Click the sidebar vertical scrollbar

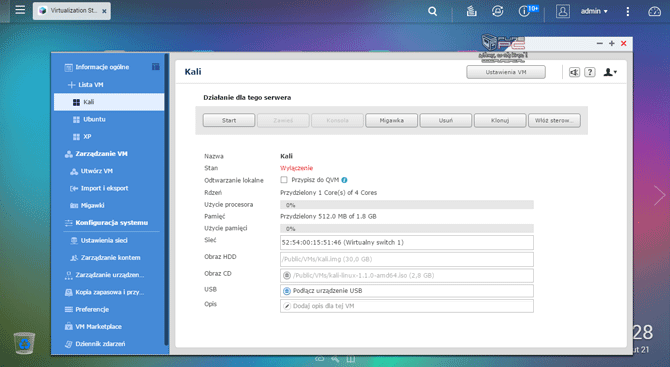(167, 200)
